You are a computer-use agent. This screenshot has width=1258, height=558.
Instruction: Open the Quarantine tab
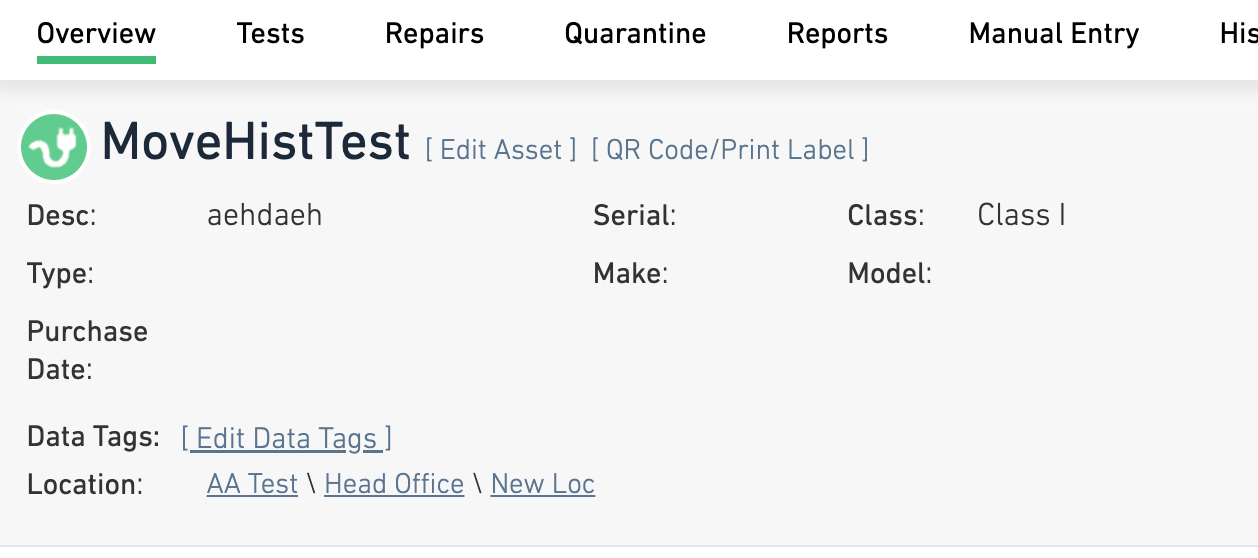pyautogui.click(x=635, y=34)
